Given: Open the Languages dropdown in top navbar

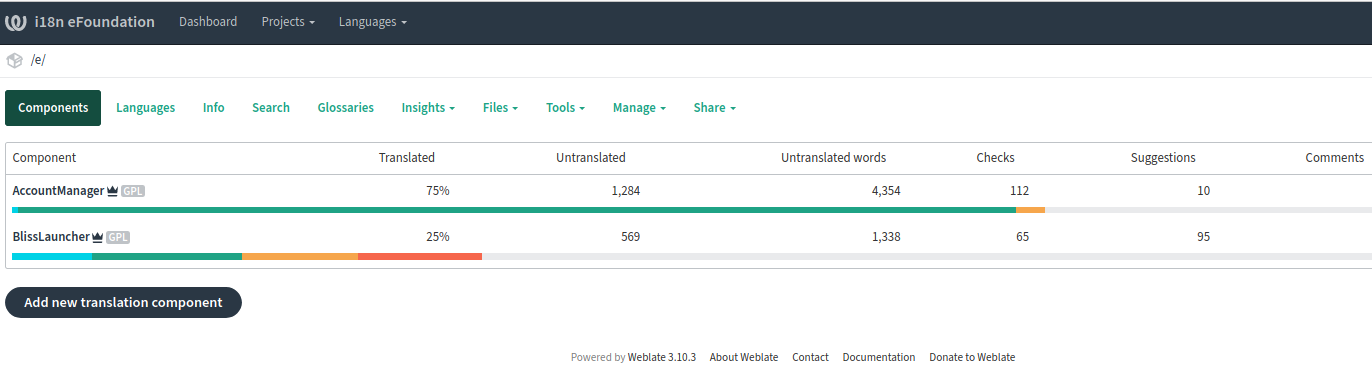Looking at the screenshot, I should tap(373, 22).
